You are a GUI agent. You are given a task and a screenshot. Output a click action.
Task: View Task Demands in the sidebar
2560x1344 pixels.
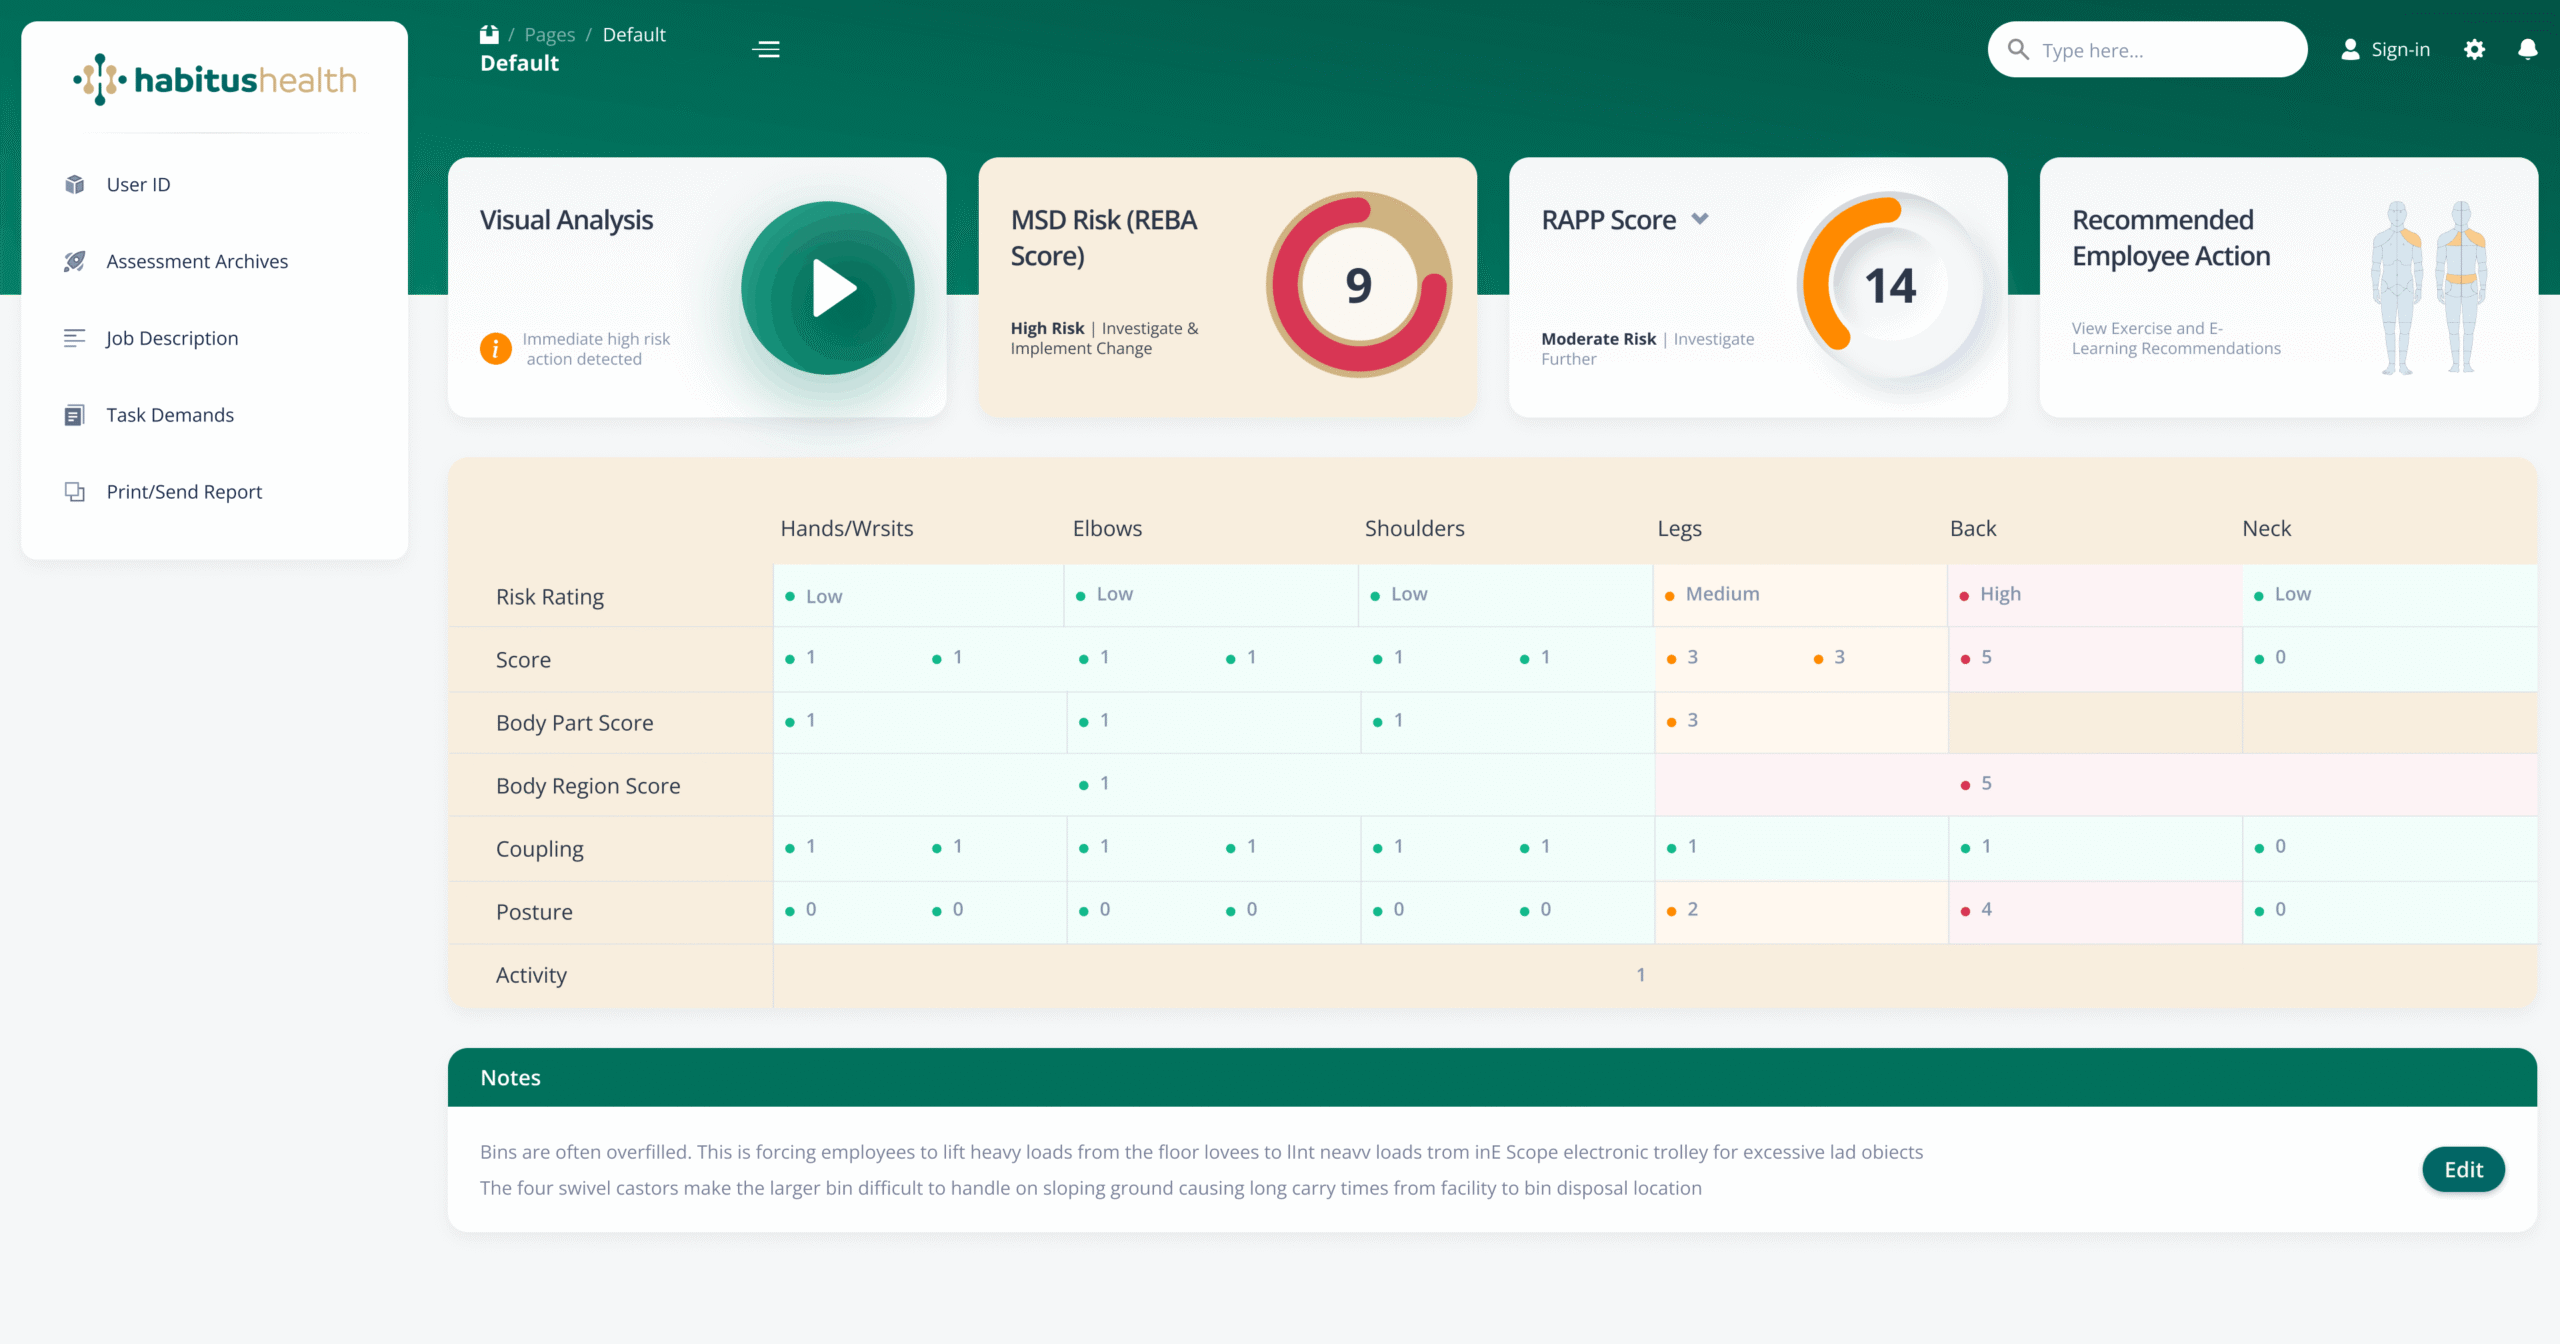pyautogui.click(x=169, y=415)
